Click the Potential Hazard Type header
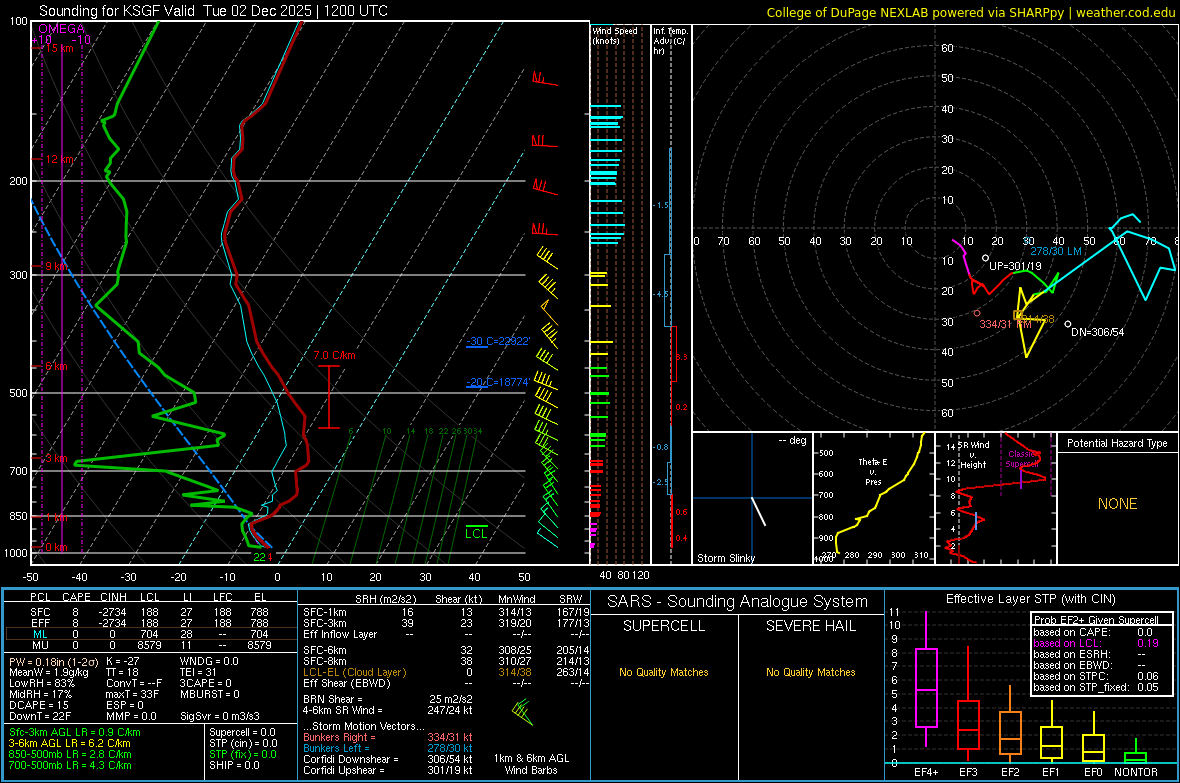Image resolution: width=1180 pixels, height=783 pixels. click(1117, 443)
